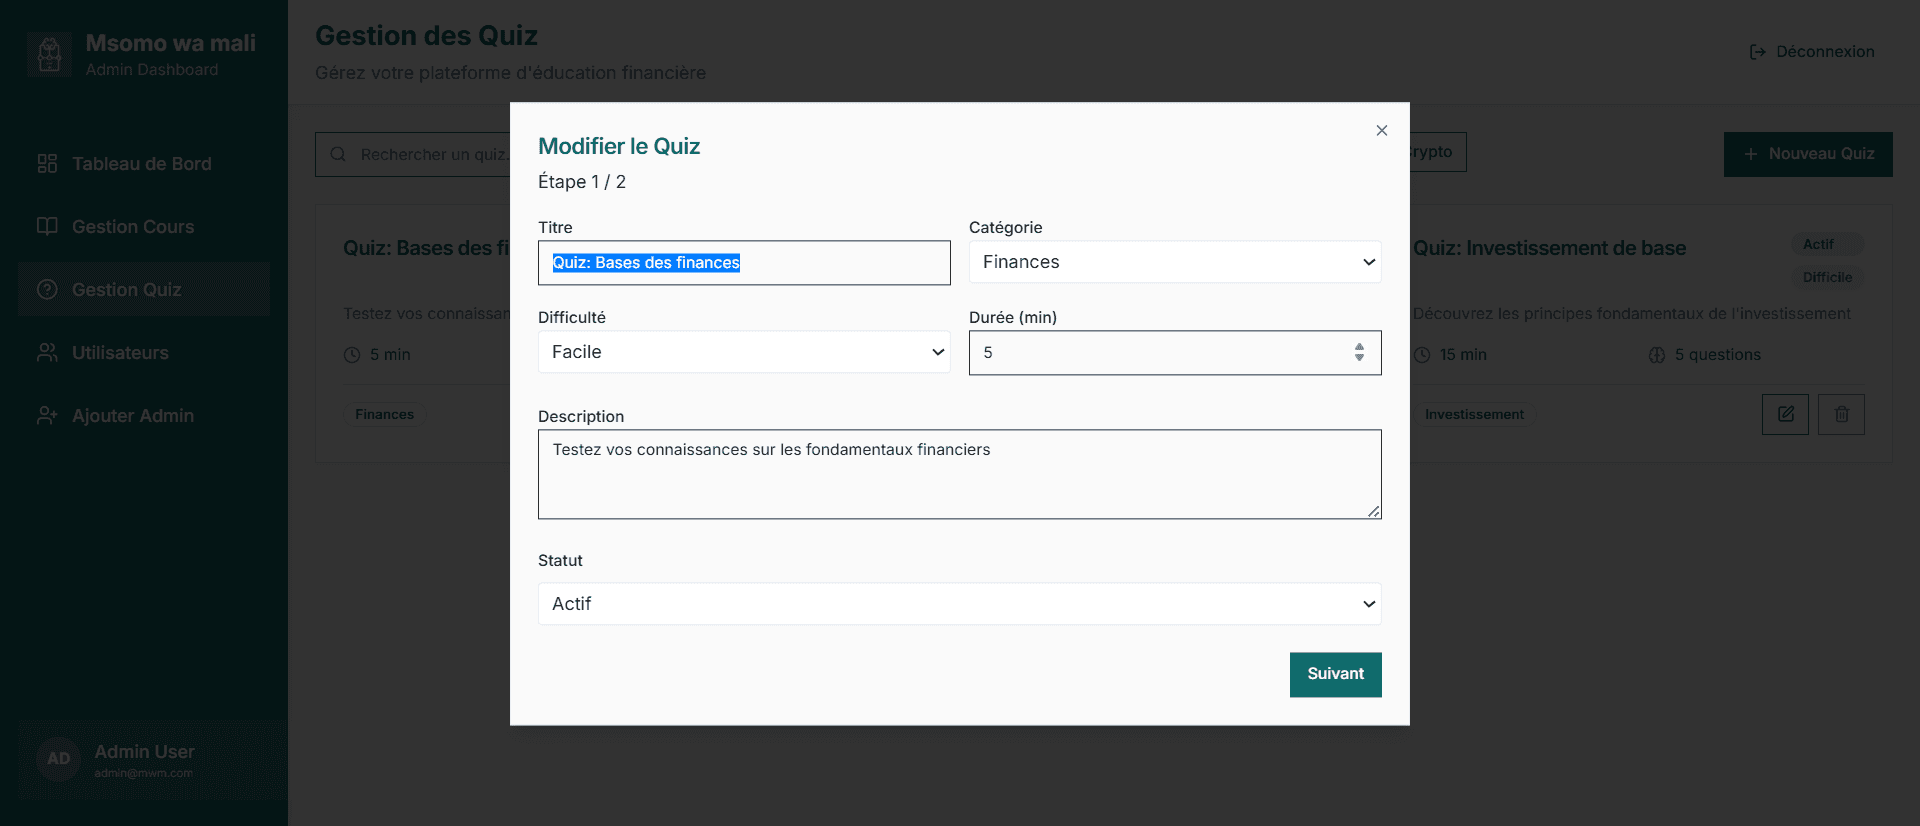Open the Difficulté dropdown

pyautogui.click(x=743, y=352)
